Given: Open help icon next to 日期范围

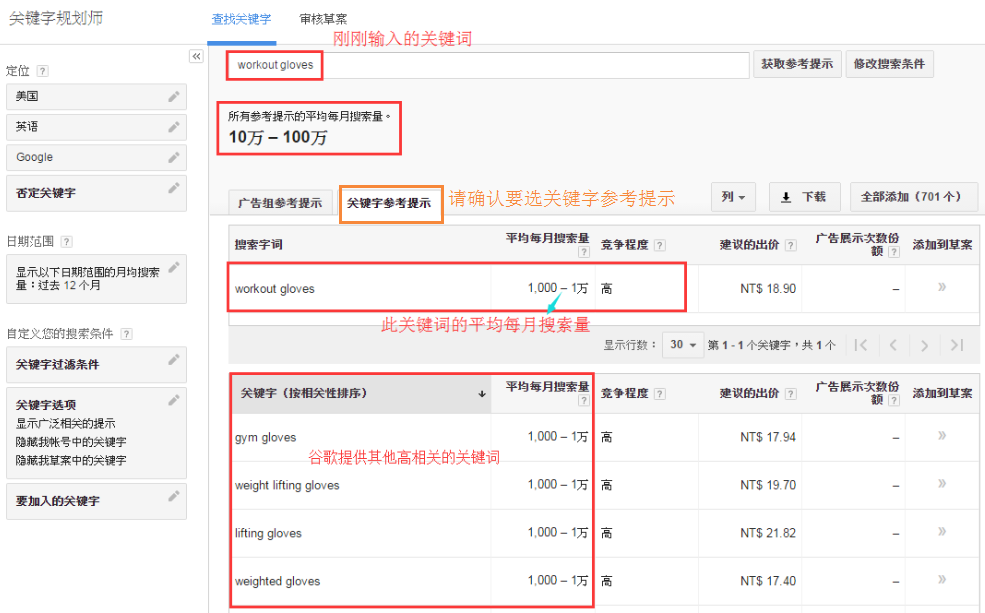Looking at the screenshot, I should [67, 242].
